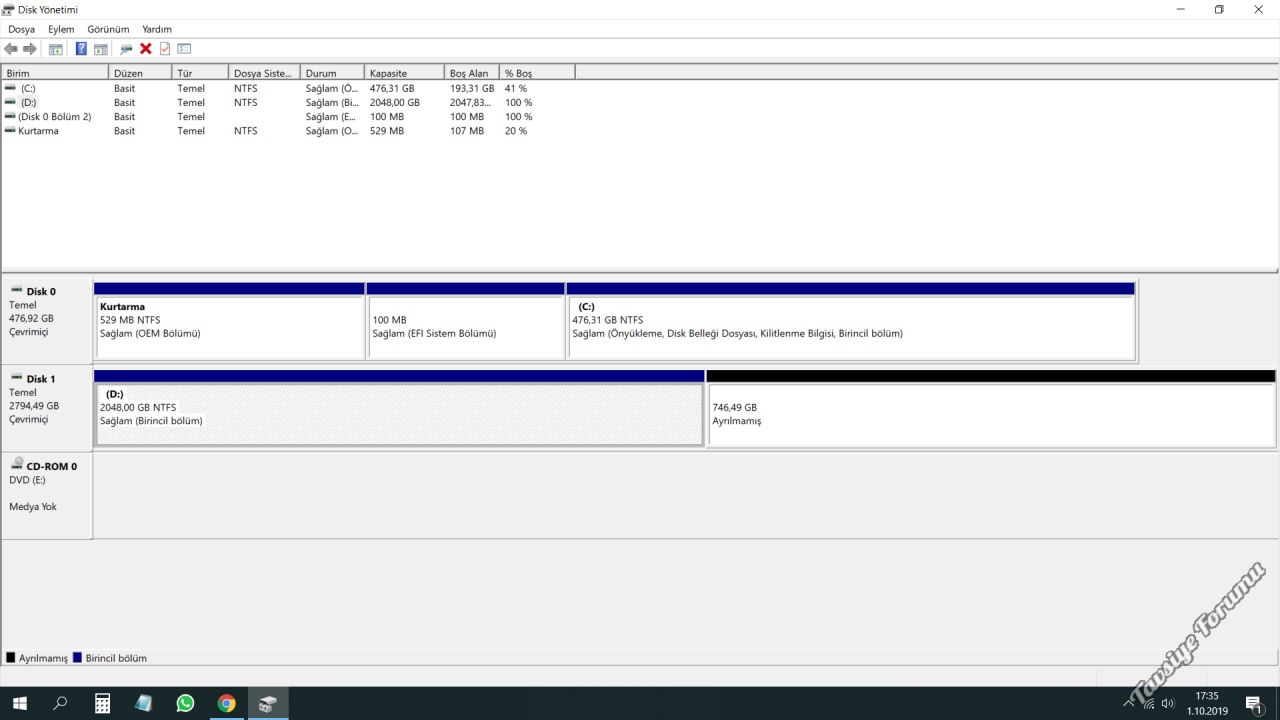Open the blue Help question-mark icon
This screenshot has width=1280, height=720.
tap(81, 49)
